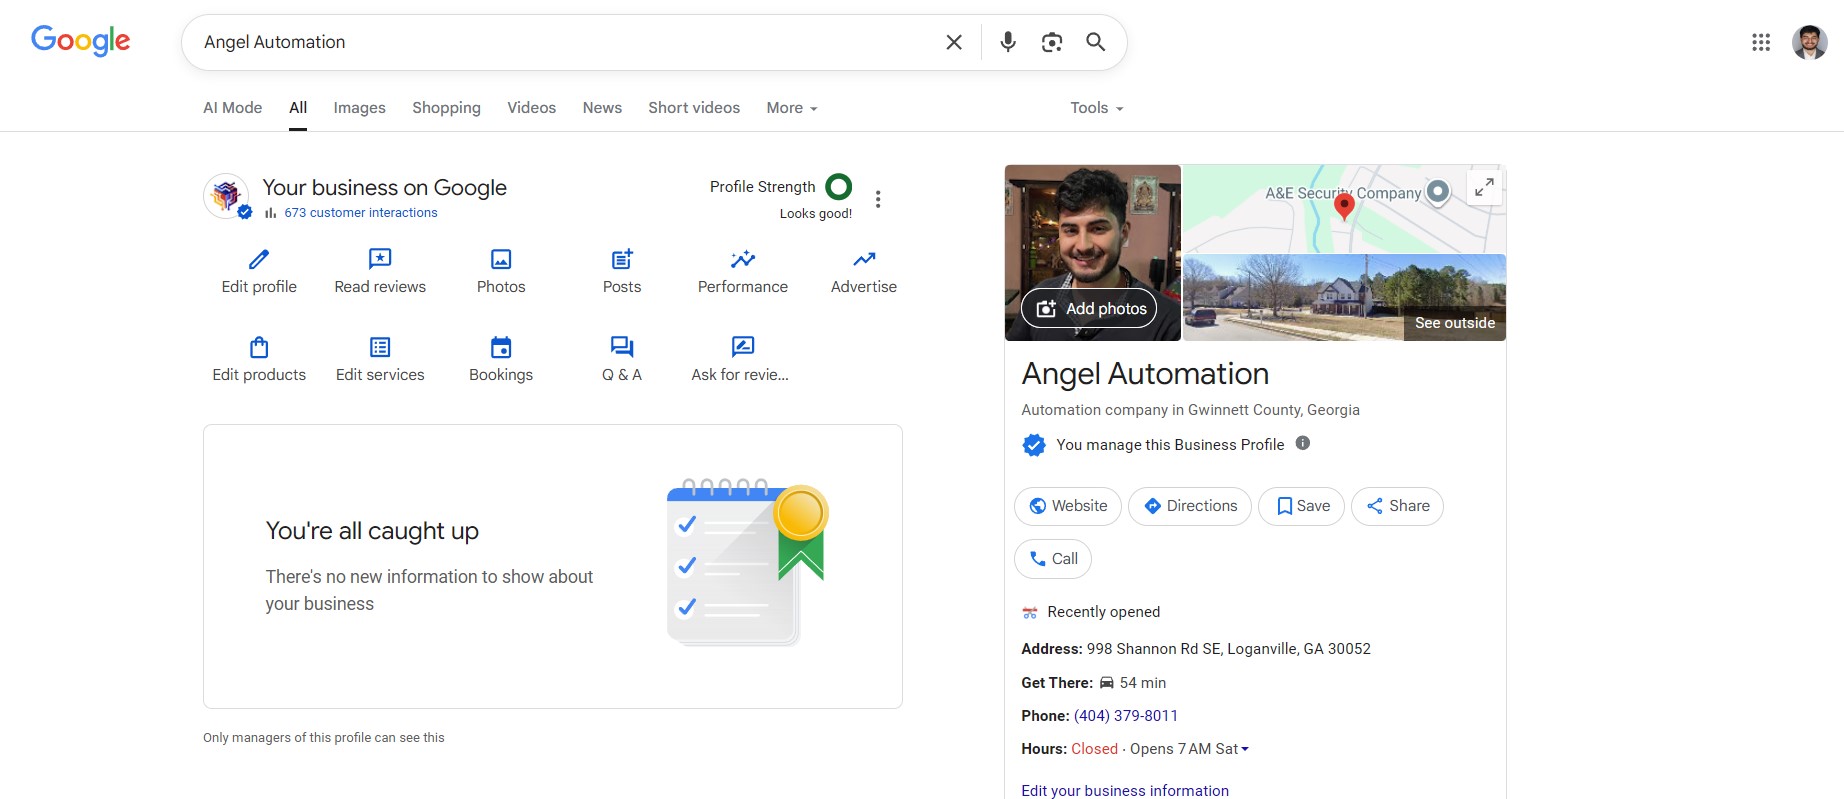
Task: Switch to Short videos tab
Action: 694,108
